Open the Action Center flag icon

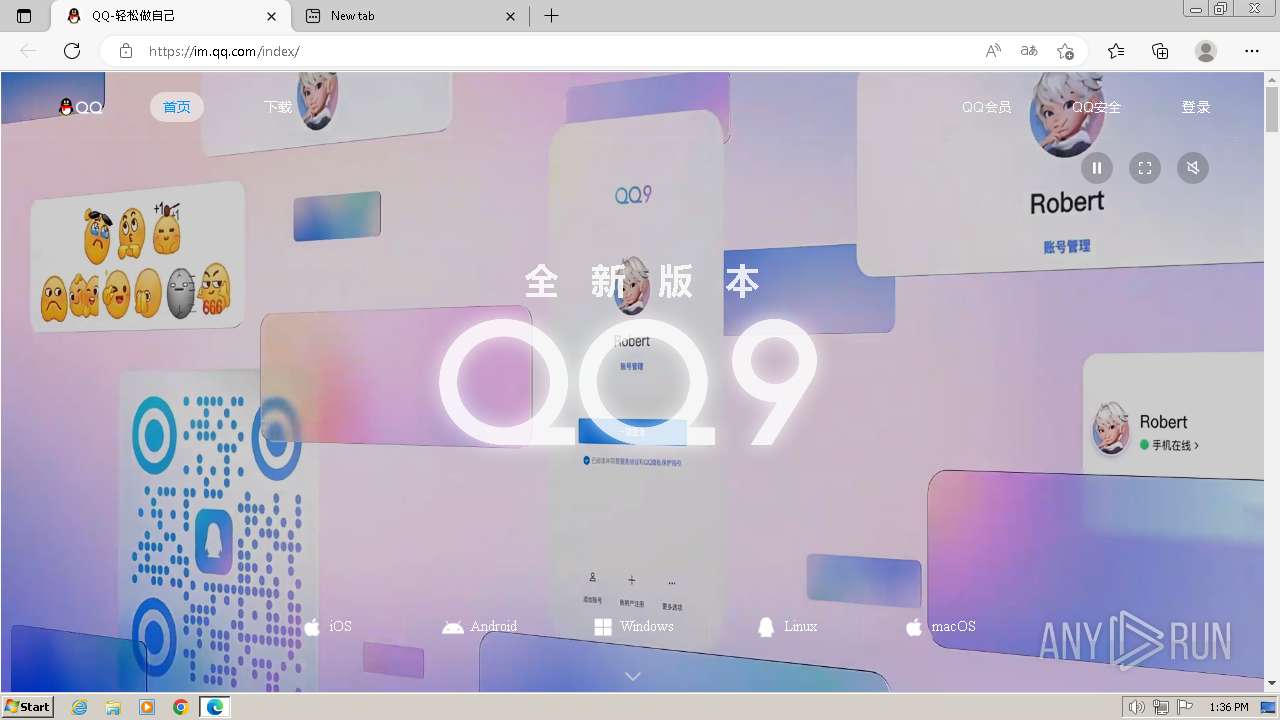(x=1185, y=707)
